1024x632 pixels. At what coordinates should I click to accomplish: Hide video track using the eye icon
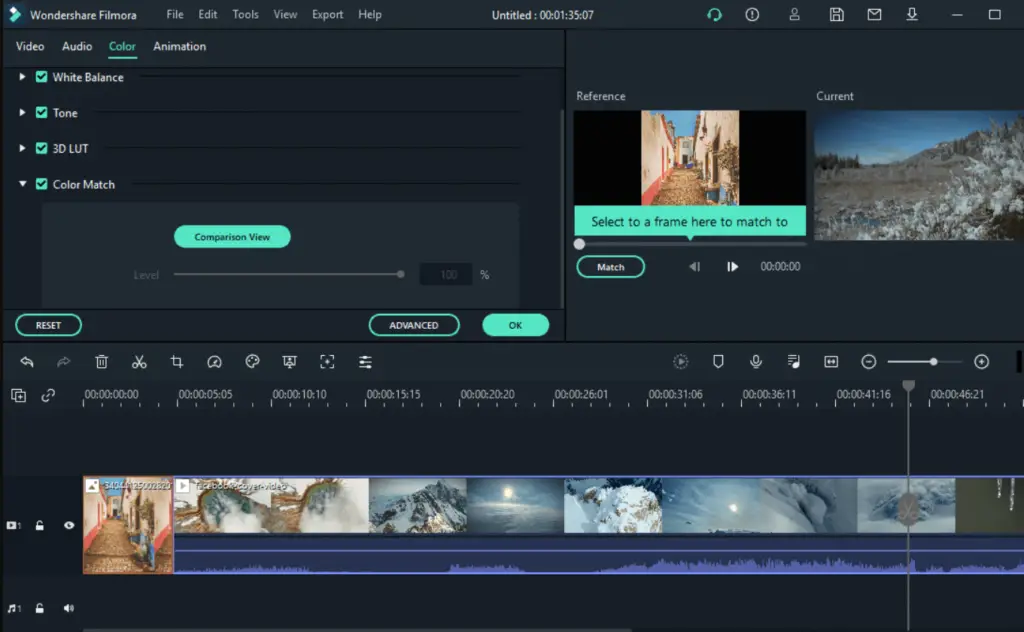[69, 525]
